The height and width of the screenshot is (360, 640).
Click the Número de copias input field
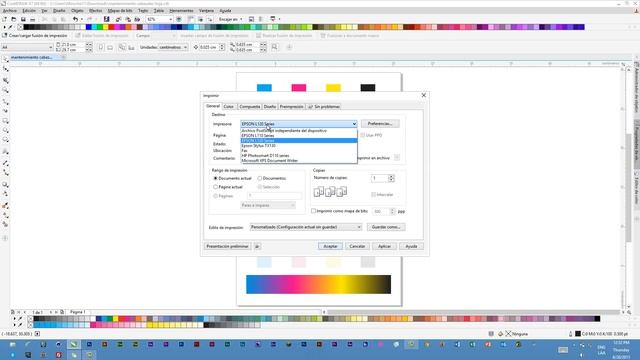pos(379,178)
